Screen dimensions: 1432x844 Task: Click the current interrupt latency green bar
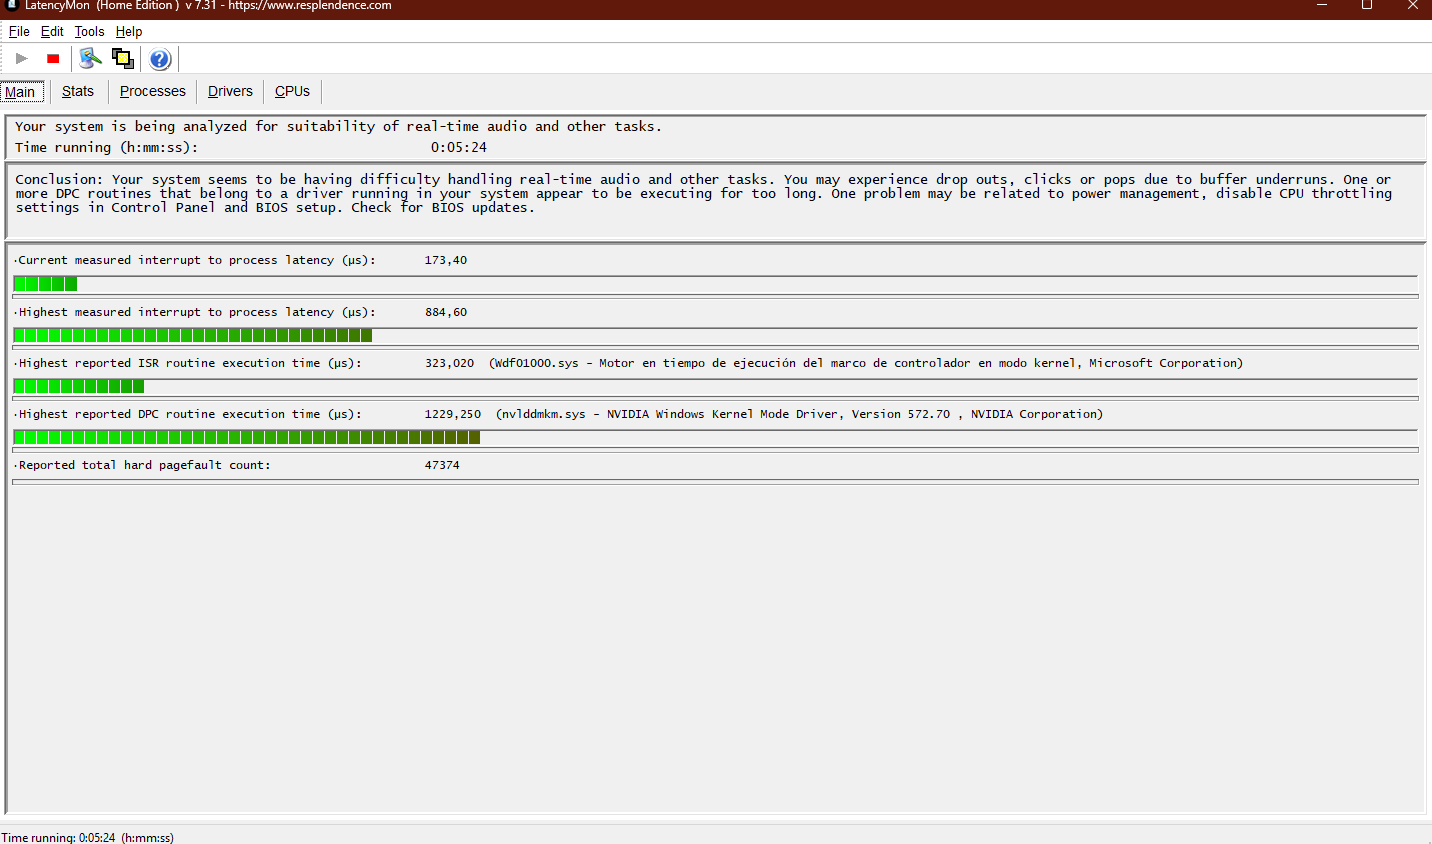(45, 284)
